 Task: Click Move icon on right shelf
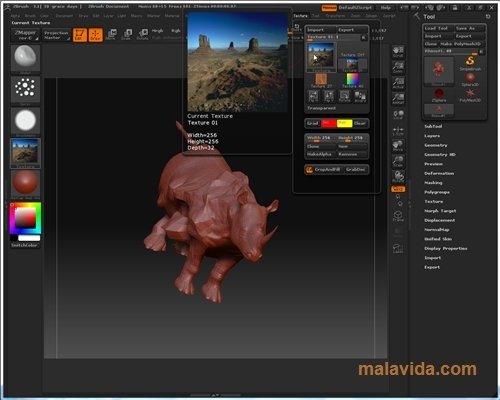(398, 146)
